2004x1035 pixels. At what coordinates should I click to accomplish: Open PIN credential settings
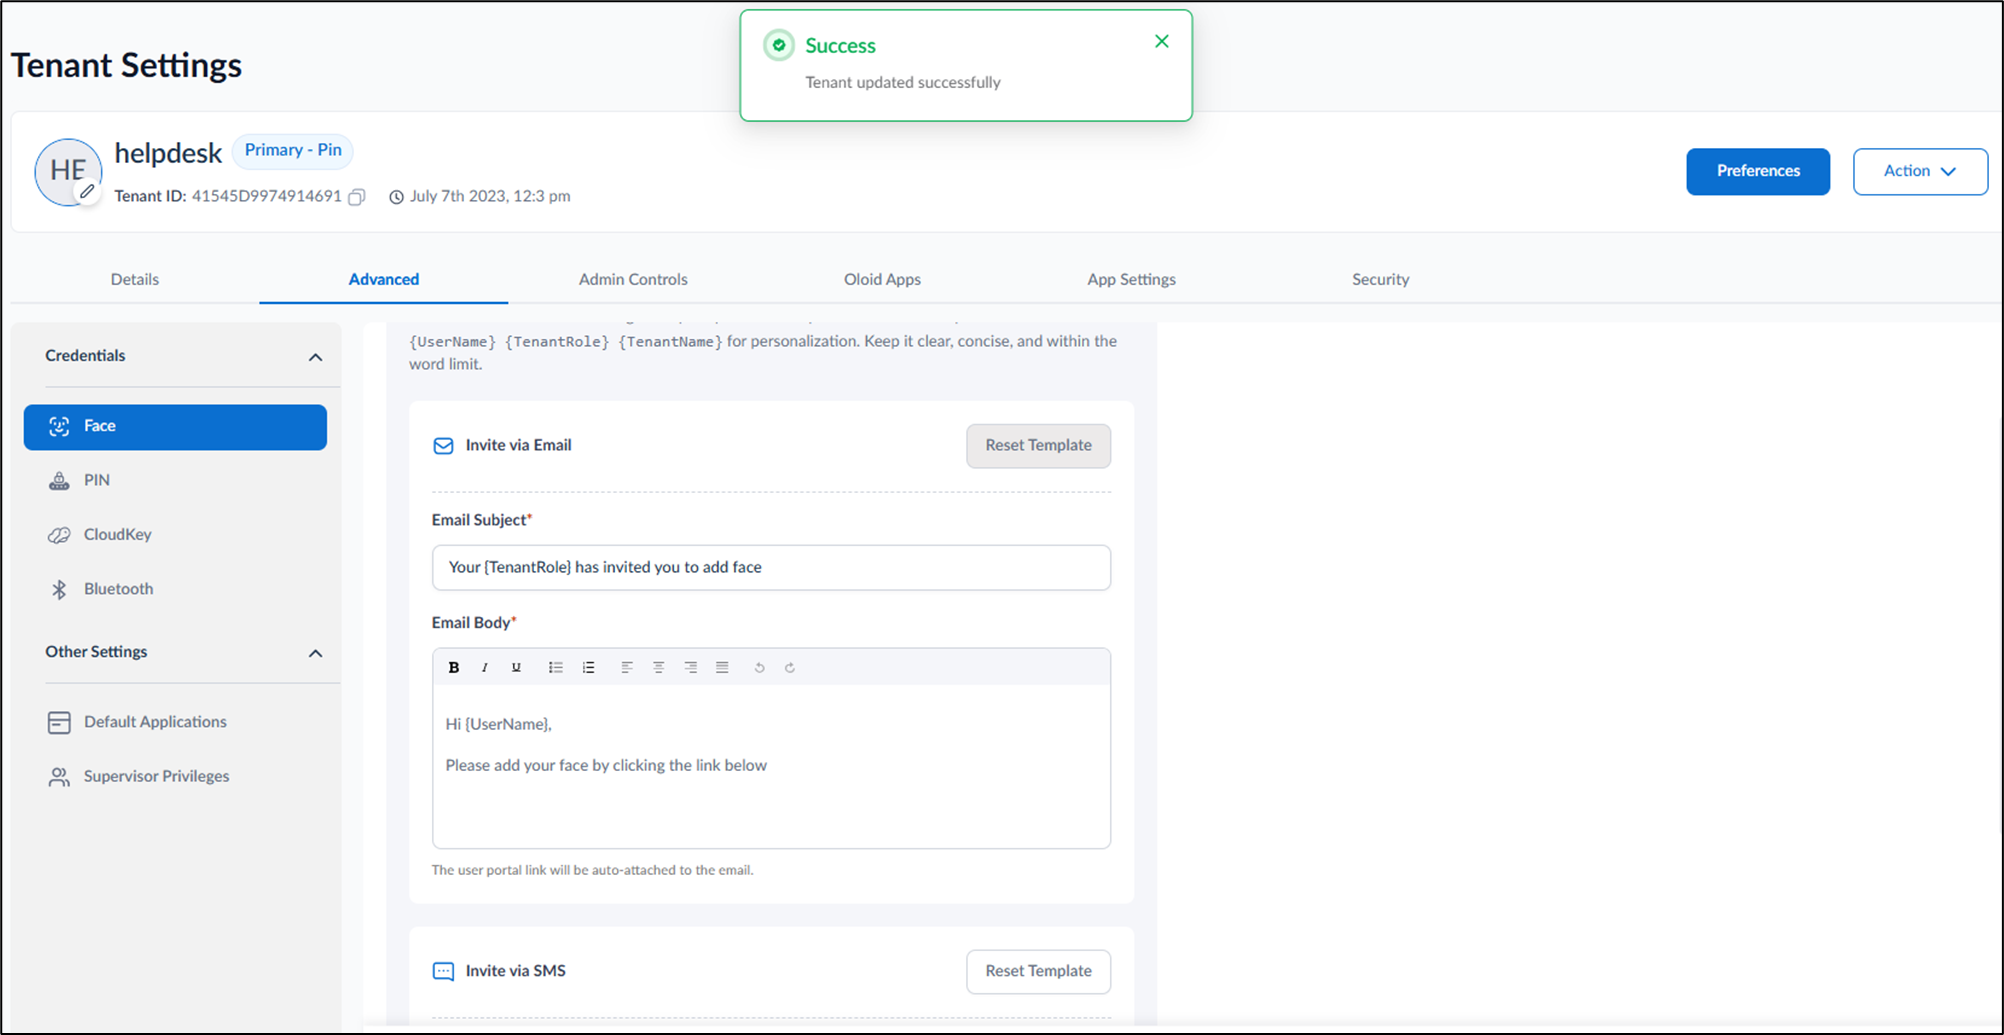(175, 481)
